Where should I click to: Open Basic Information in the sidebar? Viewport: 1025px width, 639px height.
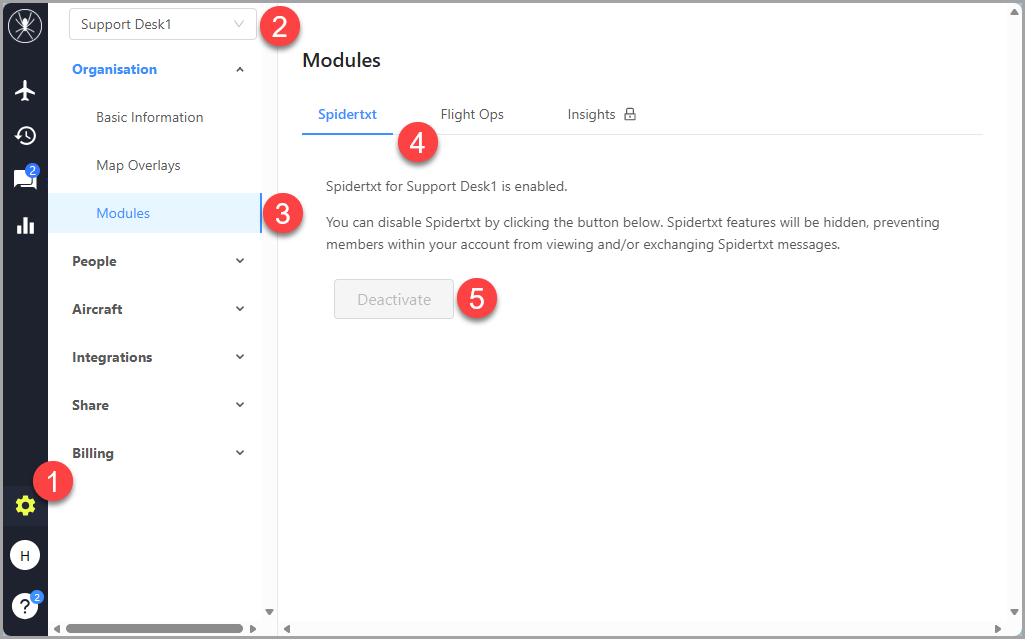150,117
